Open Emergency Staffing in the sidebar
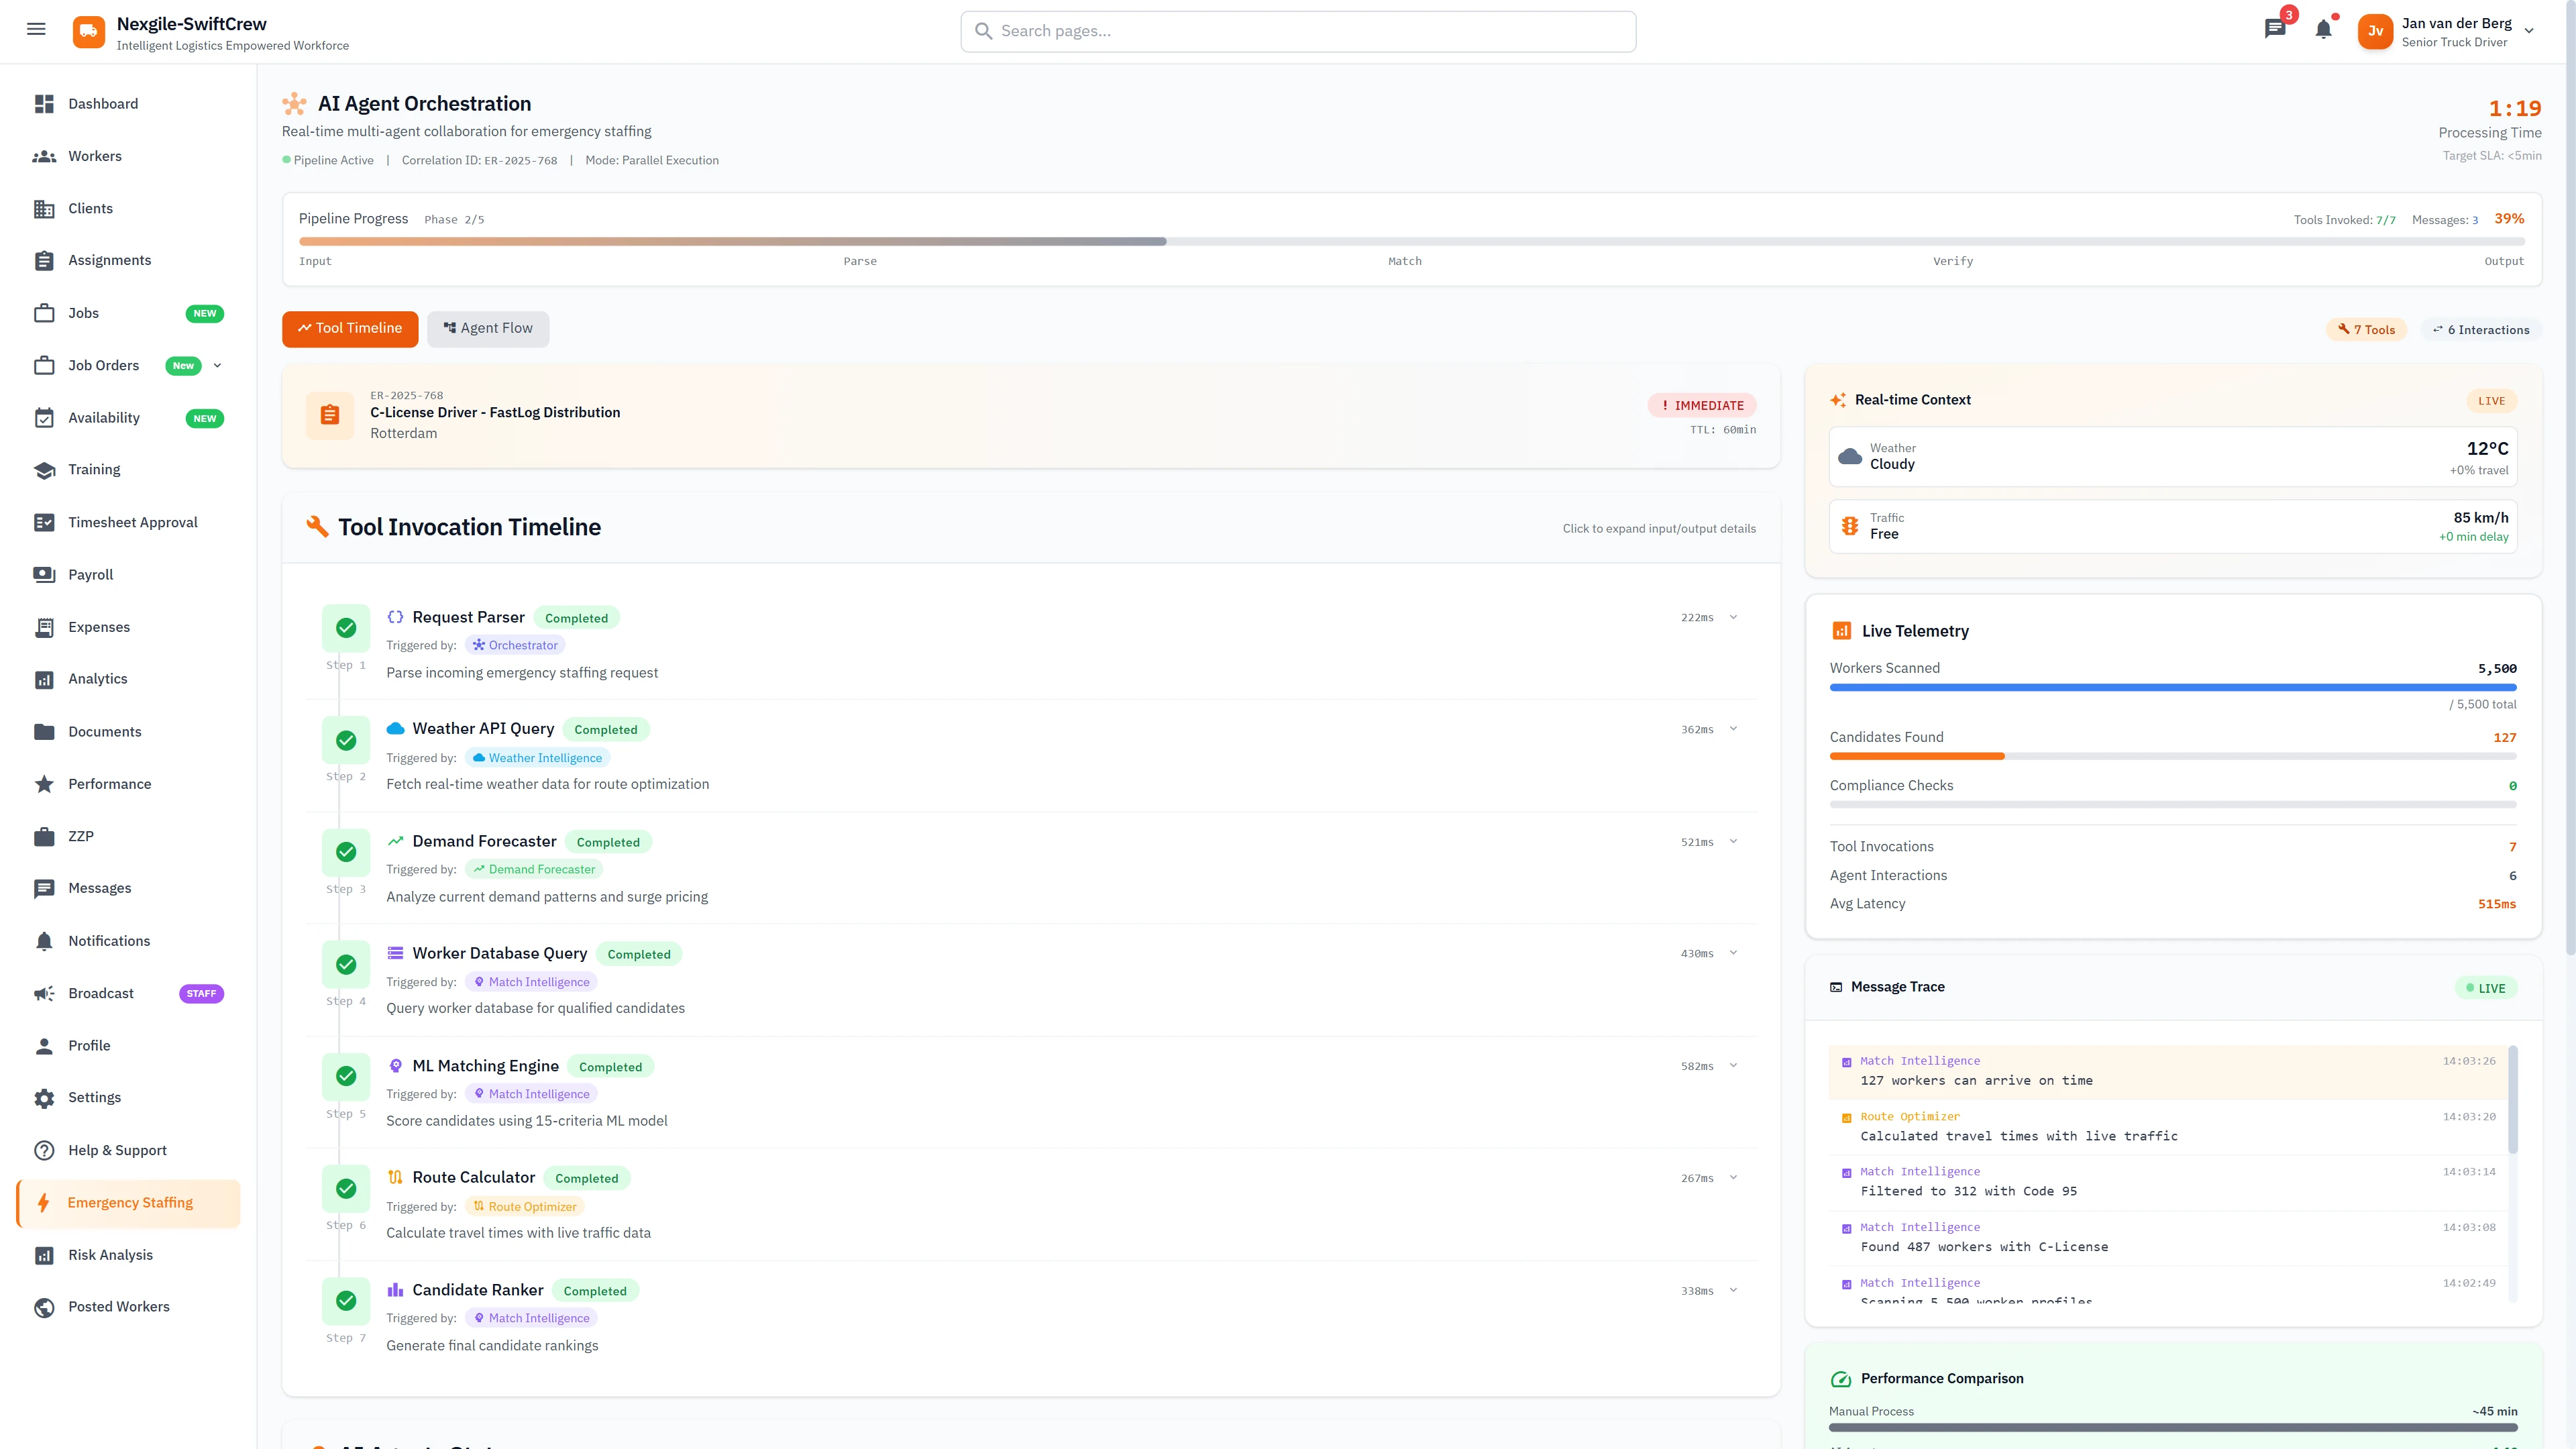 click(x=129, y=1202)
